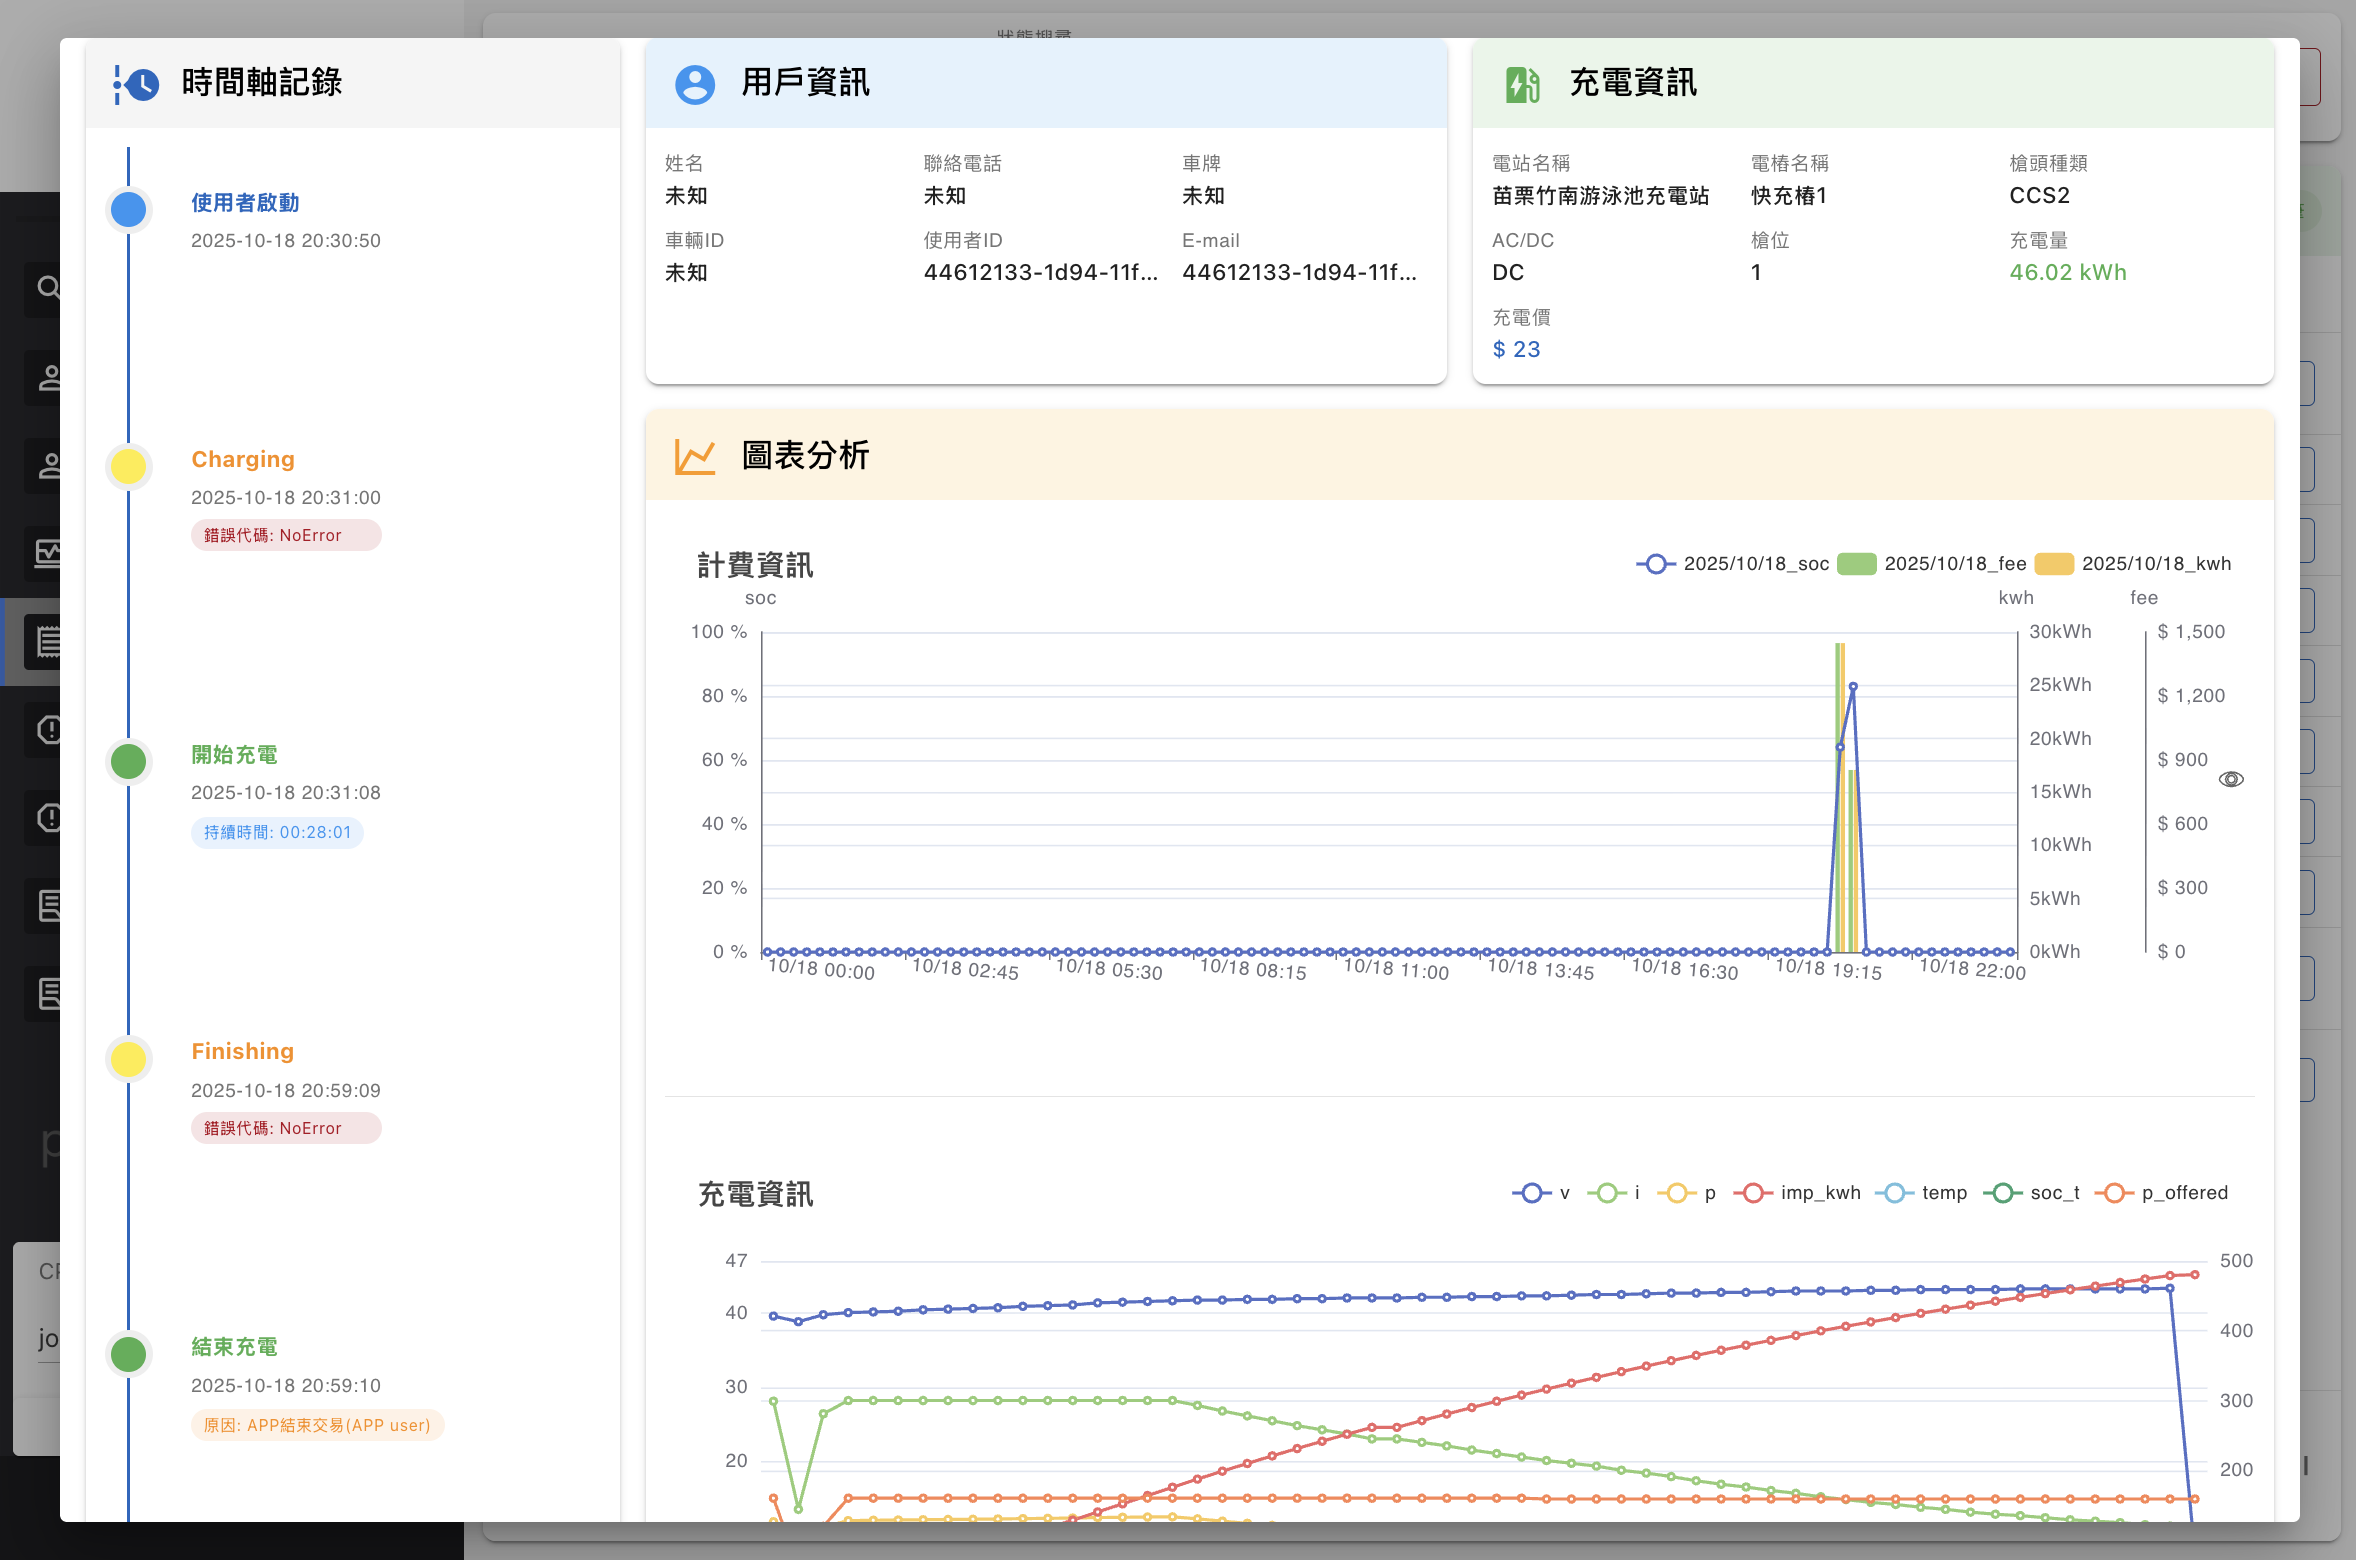
Task: Click the CCS2 connector type value
Action: pyautogui.click(x=2039, y=196)
